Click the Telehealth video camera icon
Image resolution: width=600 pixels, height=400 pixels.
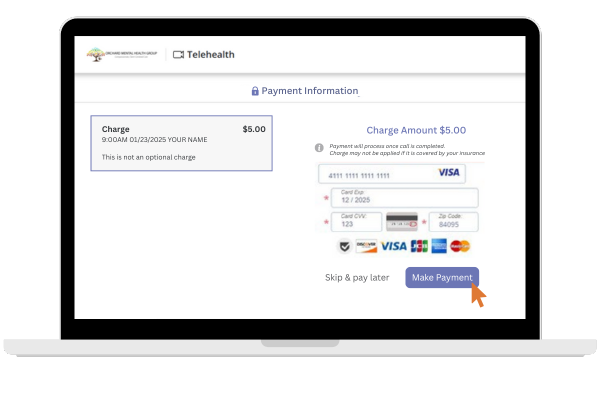pyautogui.click(x=178, y=55)
